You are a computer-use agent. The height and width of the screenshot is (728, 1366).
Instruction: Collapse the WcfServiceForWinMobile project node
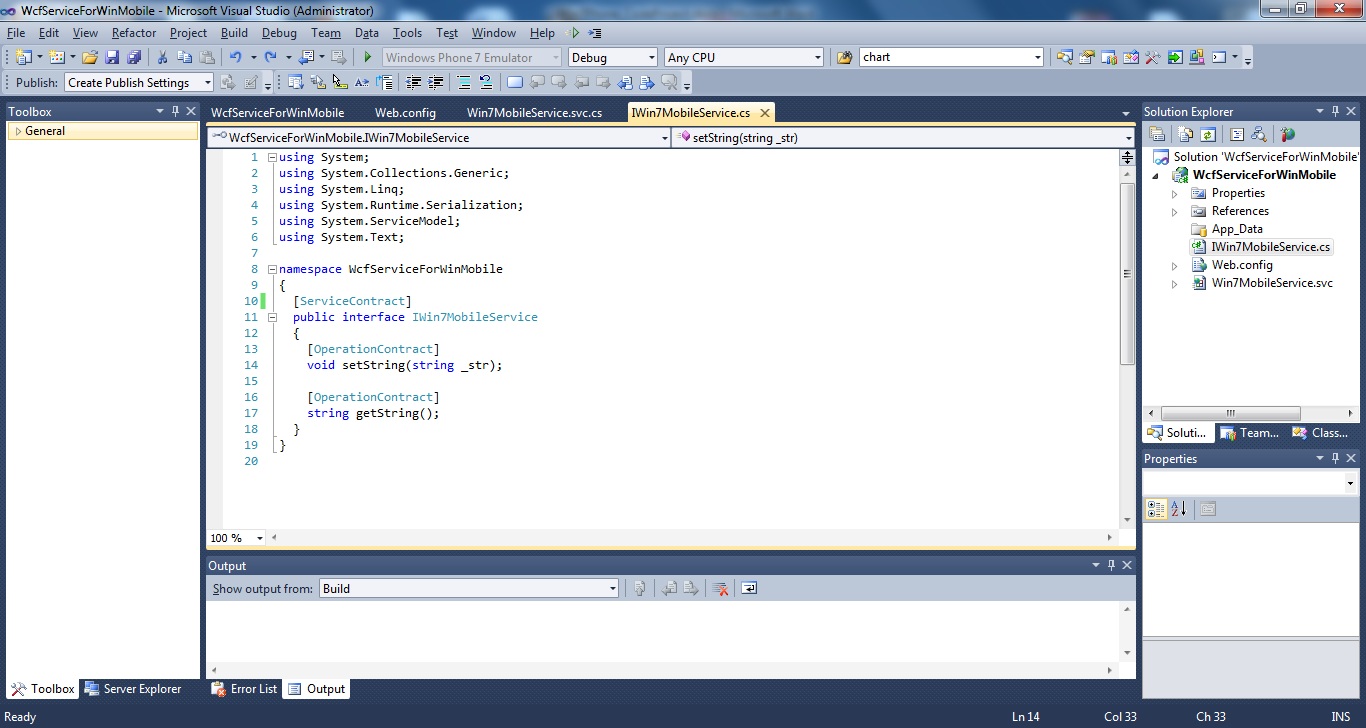click(1157, 175)
